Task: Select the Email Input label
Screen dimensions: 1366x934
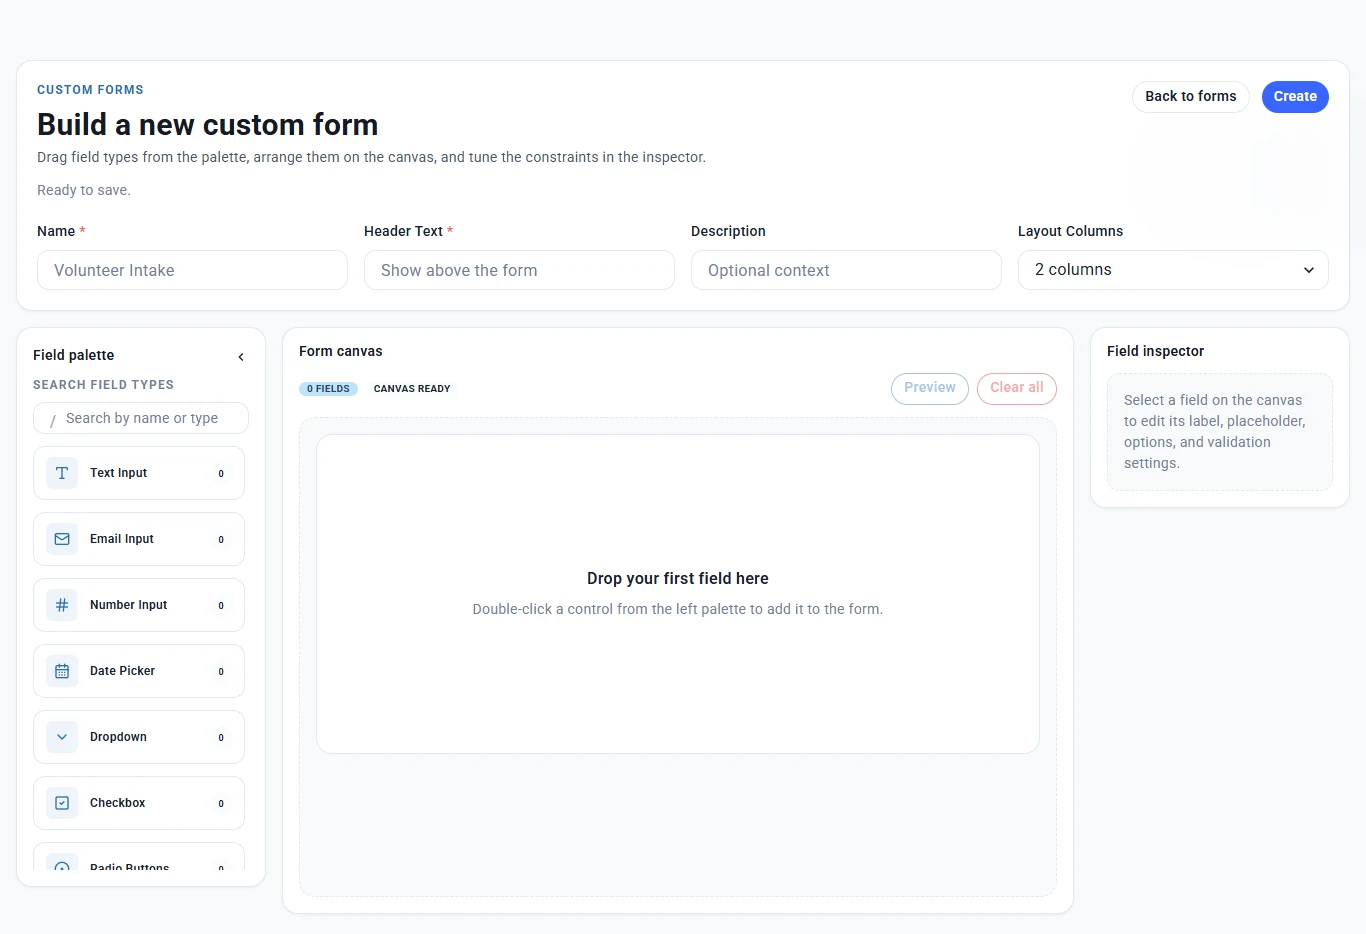Action: 122,539
